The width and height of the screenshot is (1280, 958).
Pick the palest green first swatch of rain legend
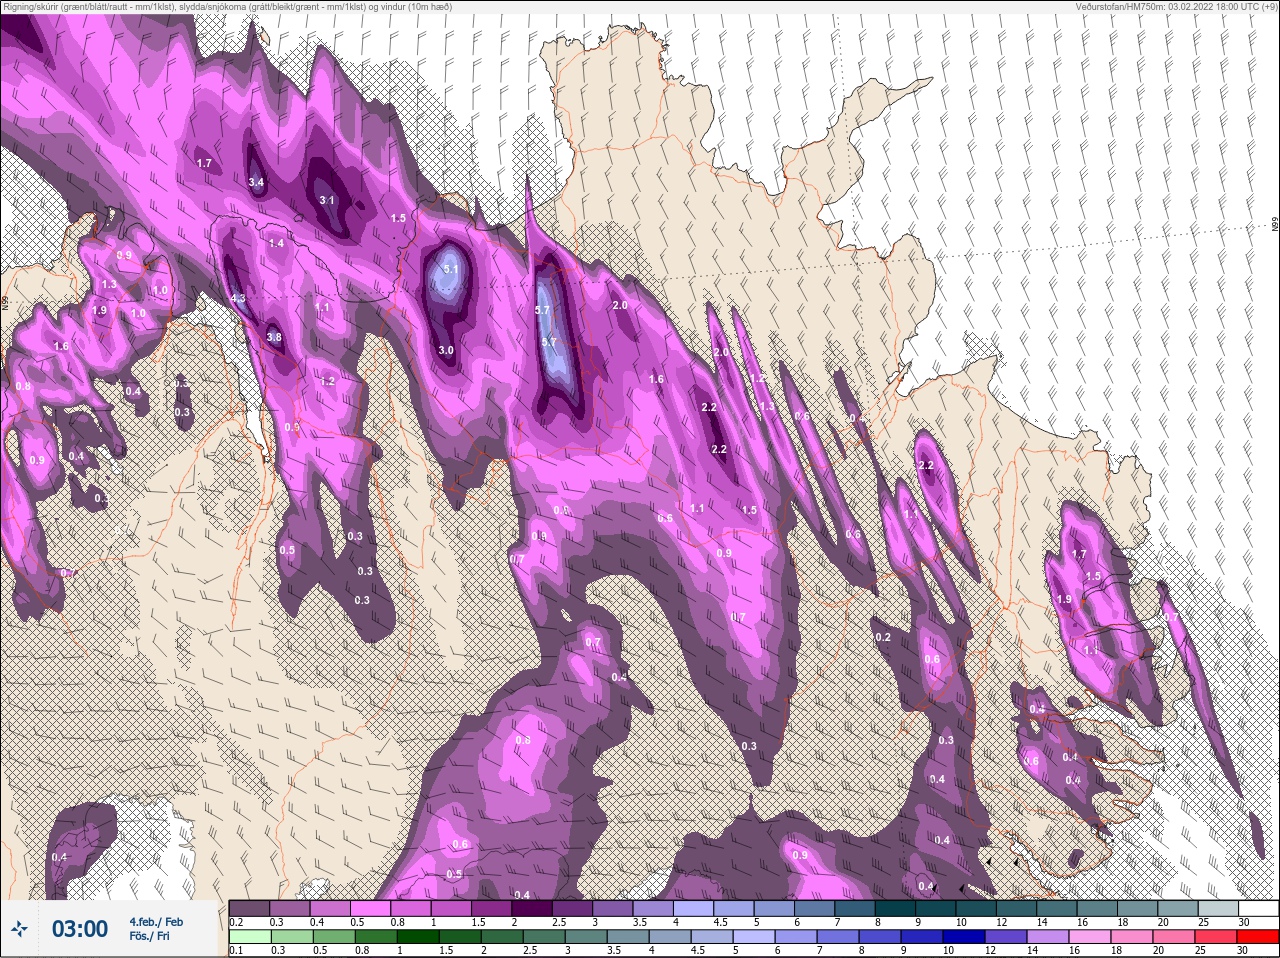[249, 937]
